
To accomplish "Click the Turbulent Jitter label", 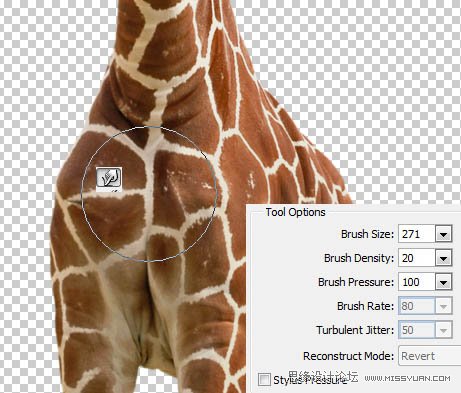I will coord(355,330).
